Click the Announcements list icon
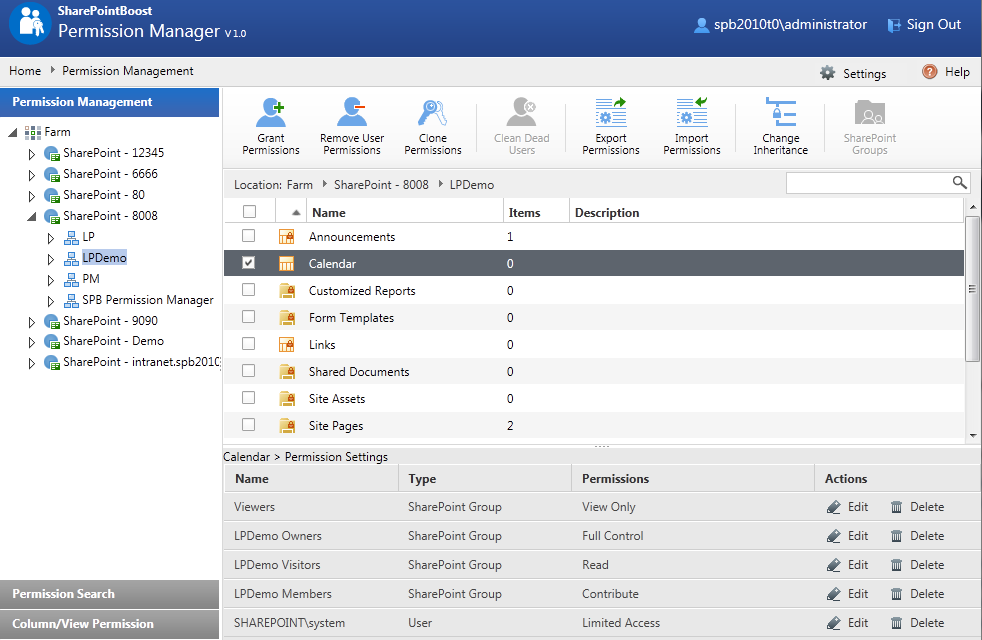Image resolution: width=982 pixels, height=640 pixels. pos(287,237)
